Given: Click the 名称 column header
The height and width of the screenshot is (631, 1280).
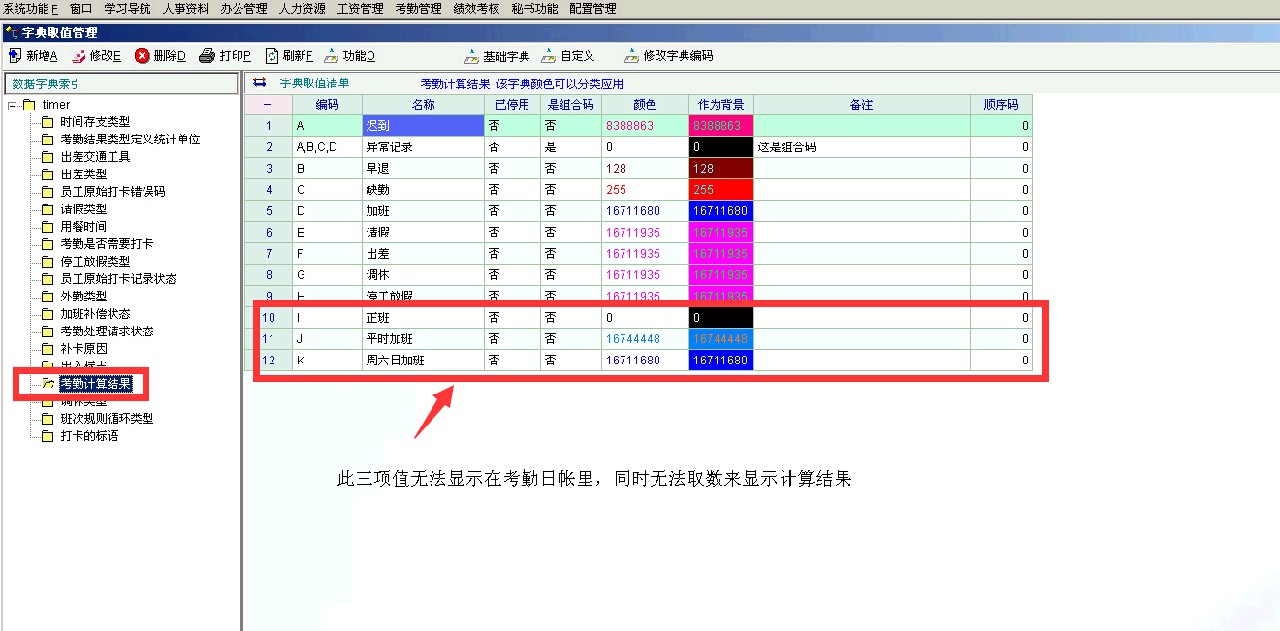Looking at the screenshot, I should click(x=423, y=104).
